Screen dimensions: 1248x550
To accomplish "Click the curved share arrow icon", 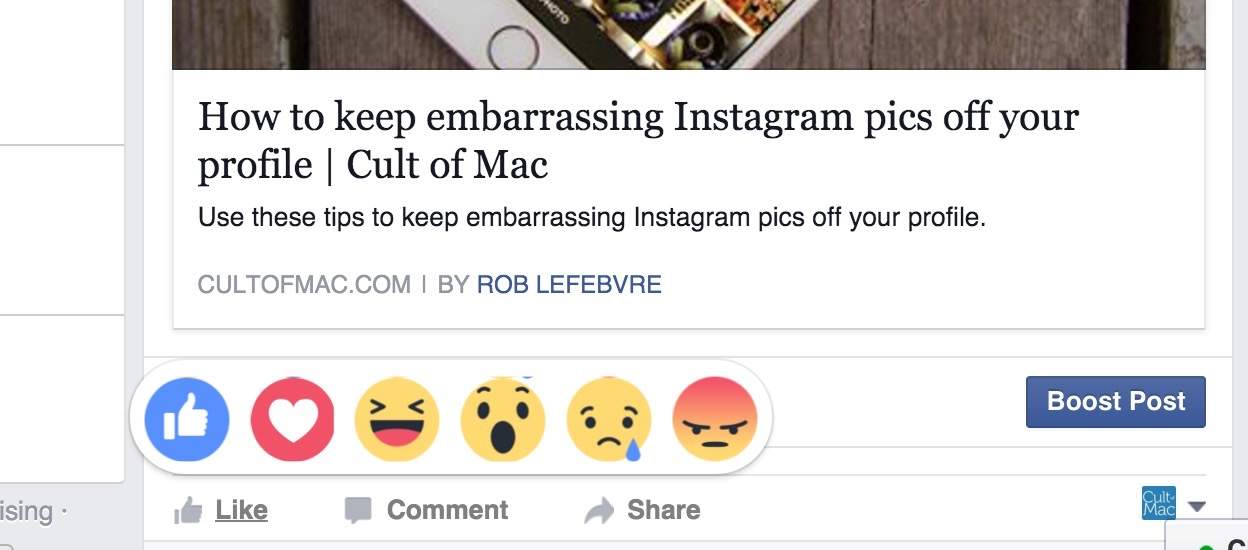I will pyautogui.click(x=598, y=511).
